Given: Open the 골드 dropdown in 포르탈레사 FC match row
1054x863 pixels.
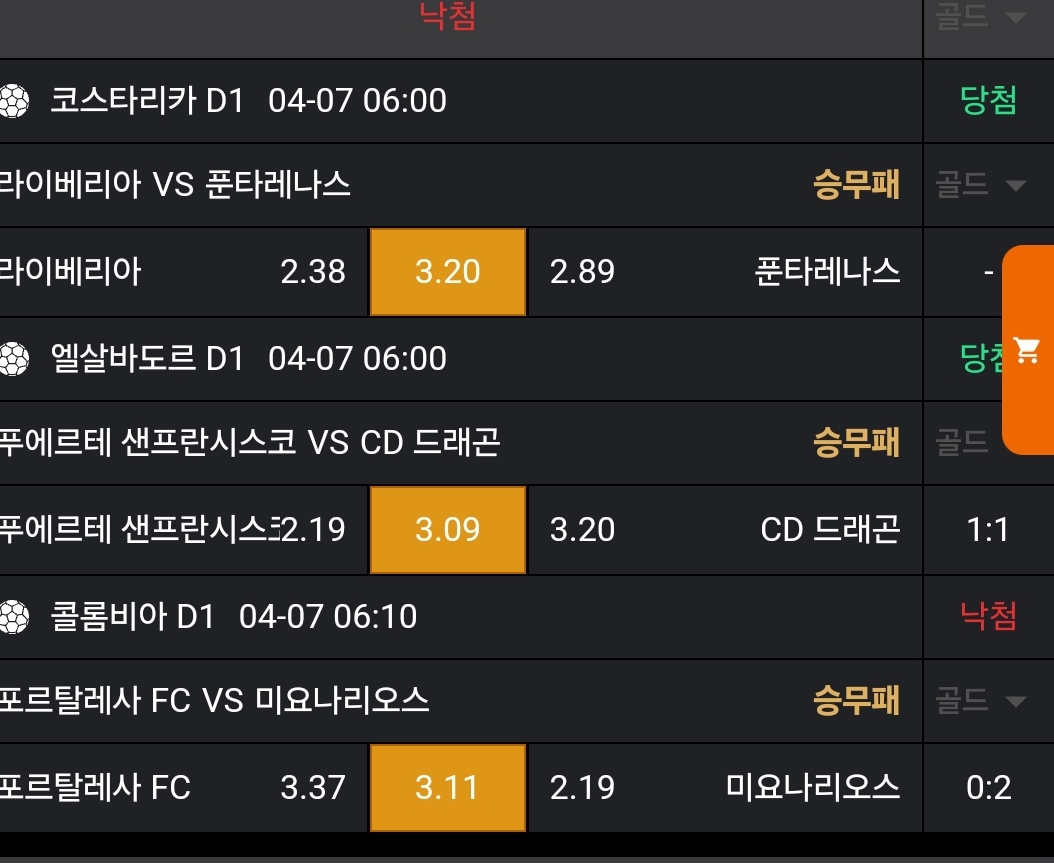Looking at the screenshot, I should coord(981,701).
